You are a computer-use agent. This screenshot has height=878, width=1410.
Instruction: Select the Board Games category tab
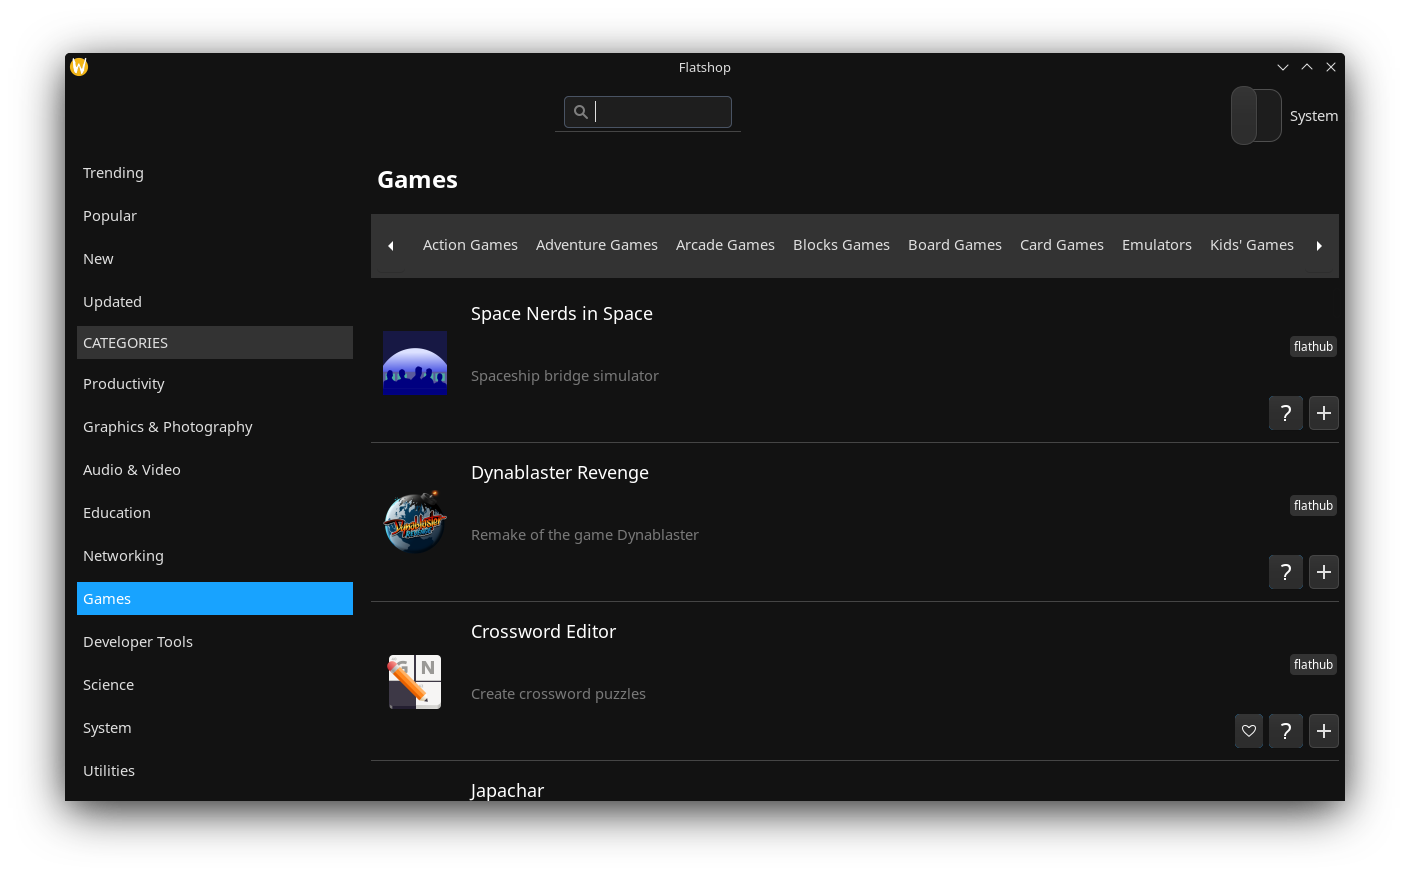pyautogui.click(x=954, y=244)
